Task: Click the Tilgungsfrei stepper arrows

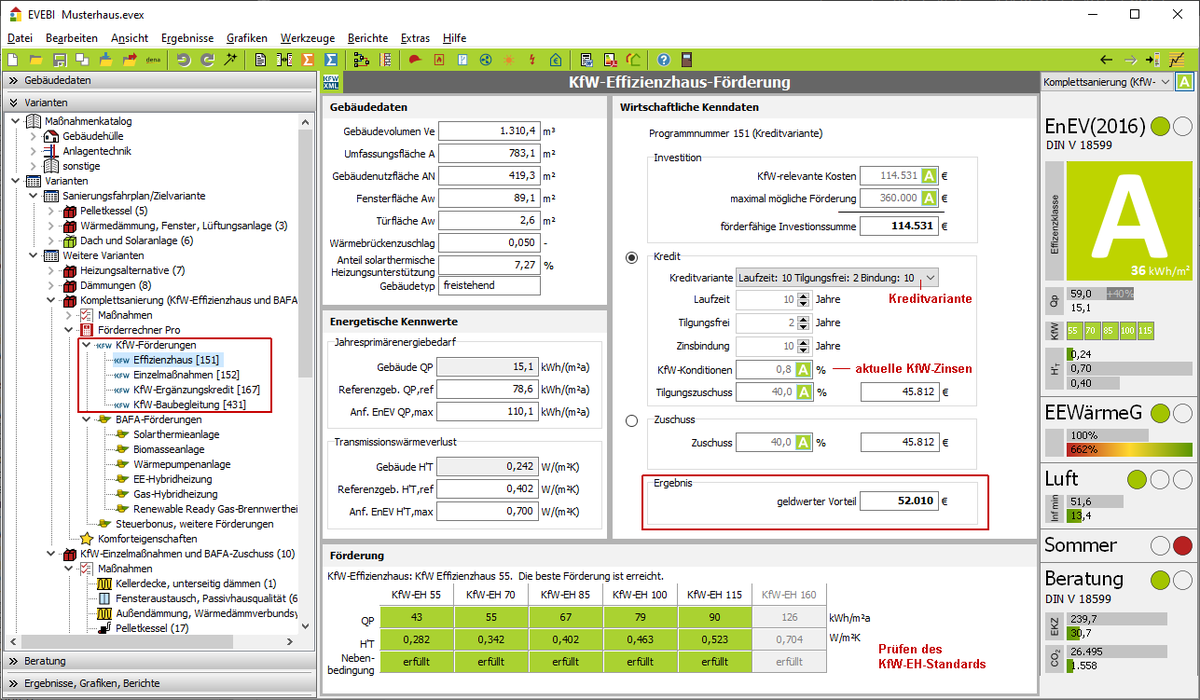Action: [x=804, y=323]
